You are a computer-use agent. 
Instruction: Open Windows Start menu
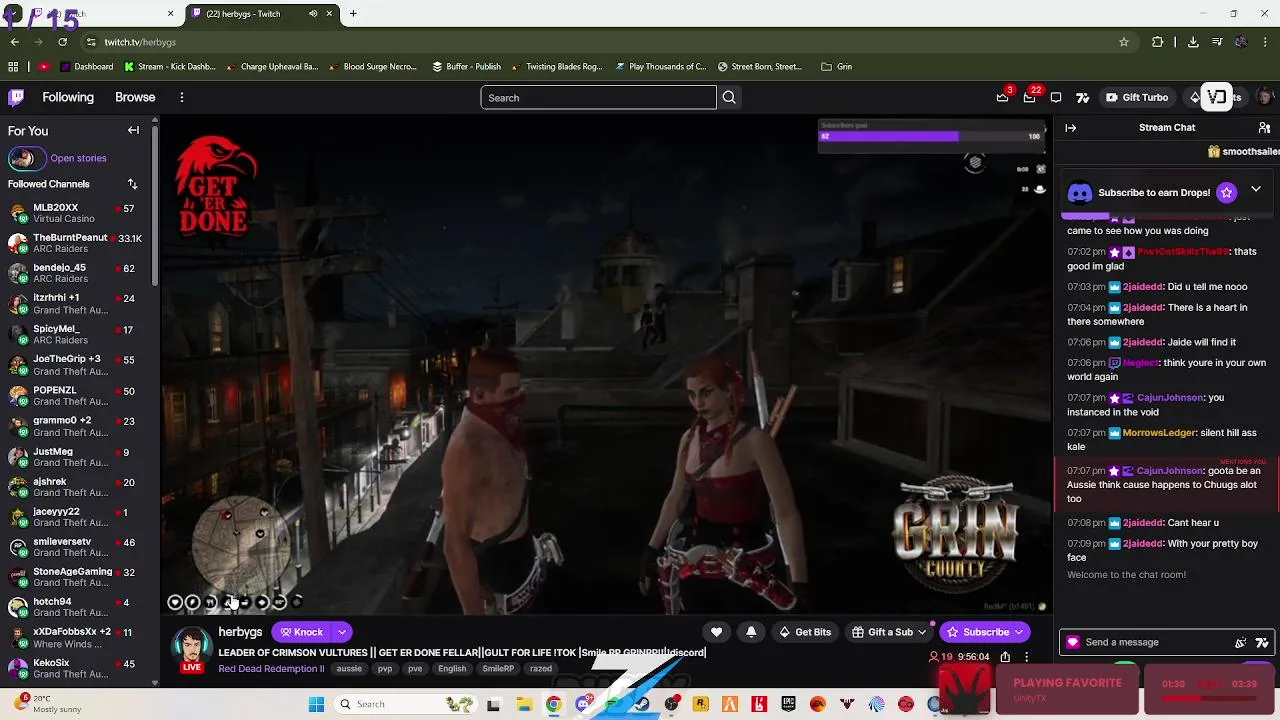[x=316, y=704]
